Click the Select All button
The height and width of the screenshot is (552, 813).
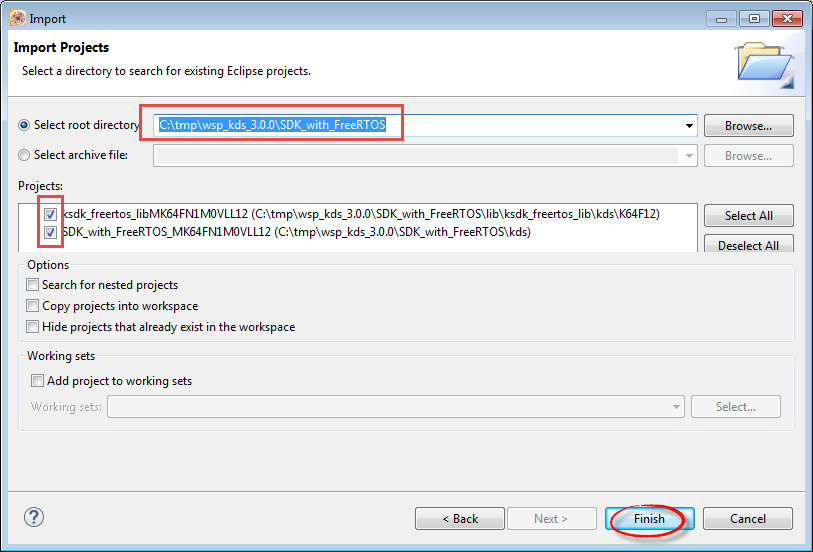748,216
